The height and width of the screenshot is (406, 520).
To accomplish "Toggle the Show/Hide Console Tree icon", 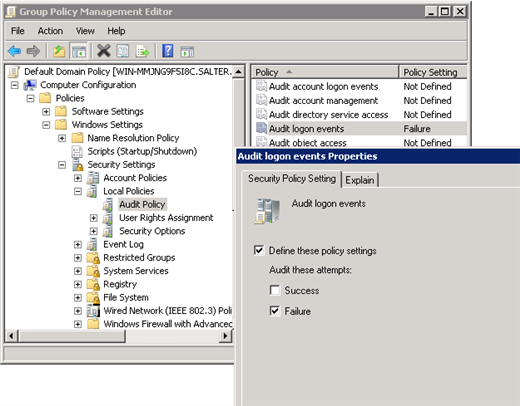I will click(x=79, y=51).
